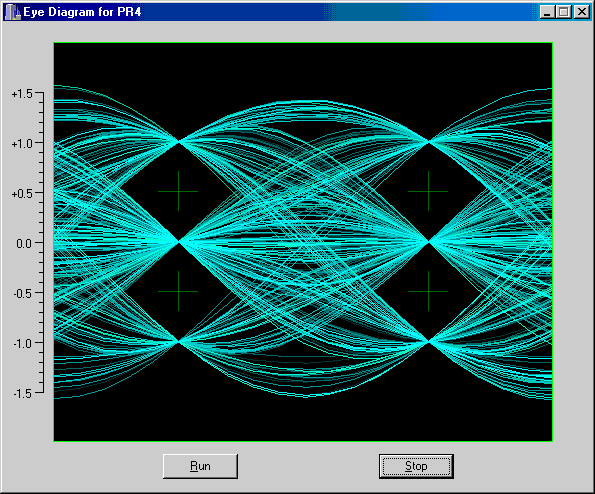Click the title bar text Eye Diagram for PR4
The width and height of the screenshot is (595, 494).
click(x=82, y=12)
